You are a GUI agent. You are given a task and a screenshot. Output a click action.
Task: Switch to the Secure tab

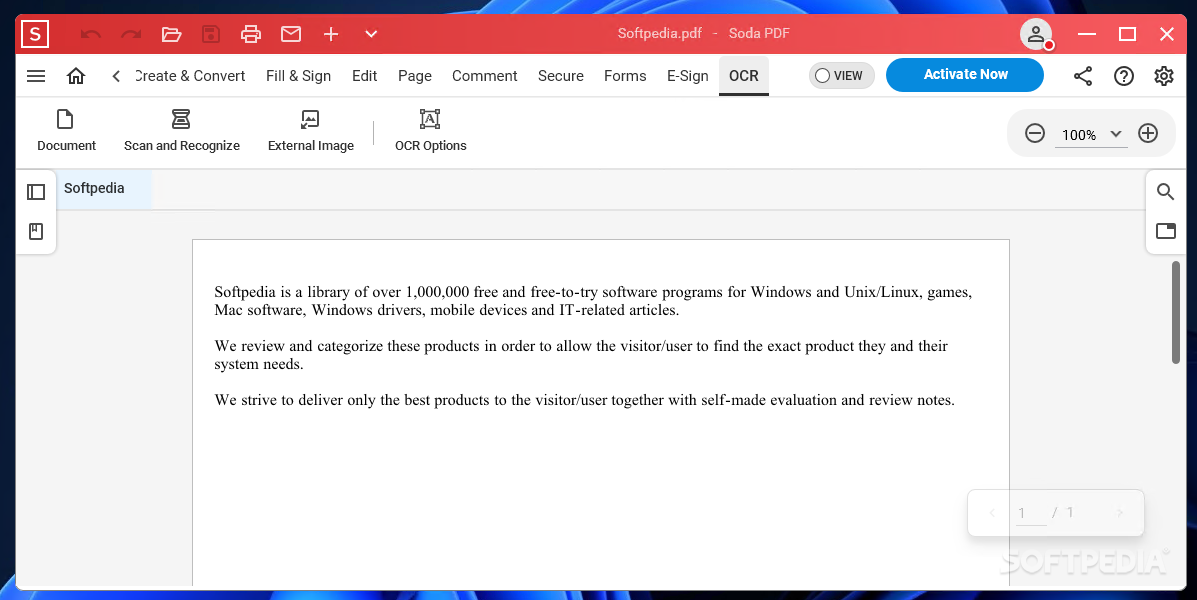pyautogui.click(x=561, y=76)
